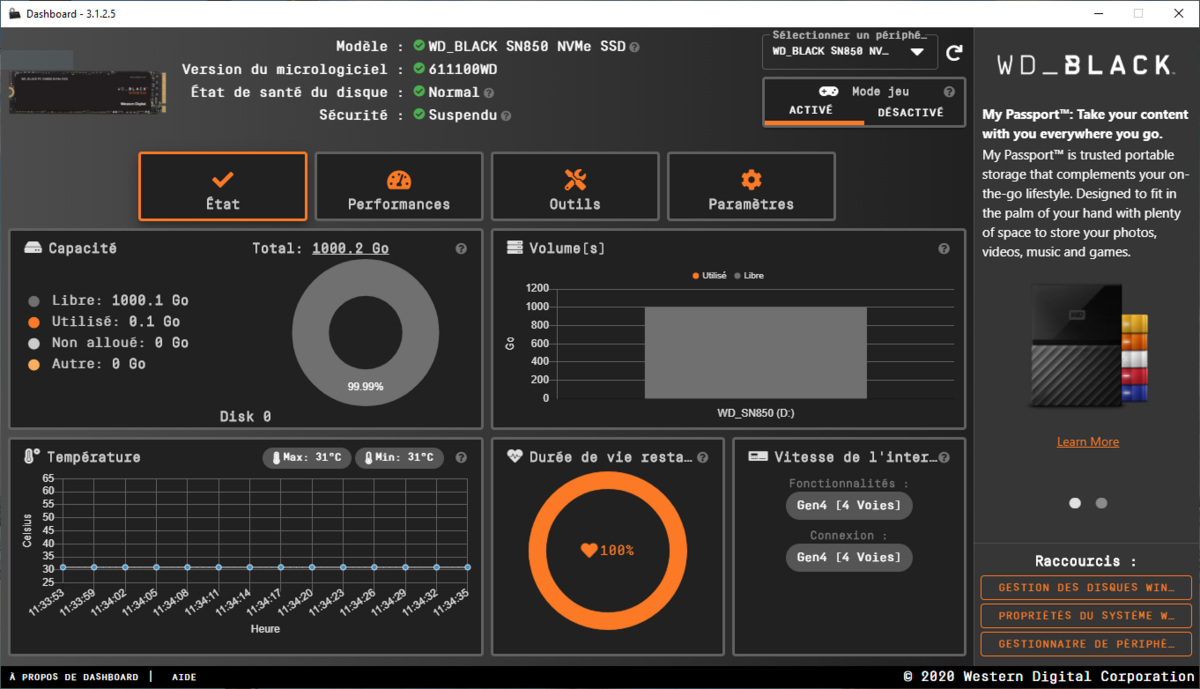Click the Min: 31°C temperature badge
The height and width of the screenshot is (689, 1200).
[x=399, y=458]
